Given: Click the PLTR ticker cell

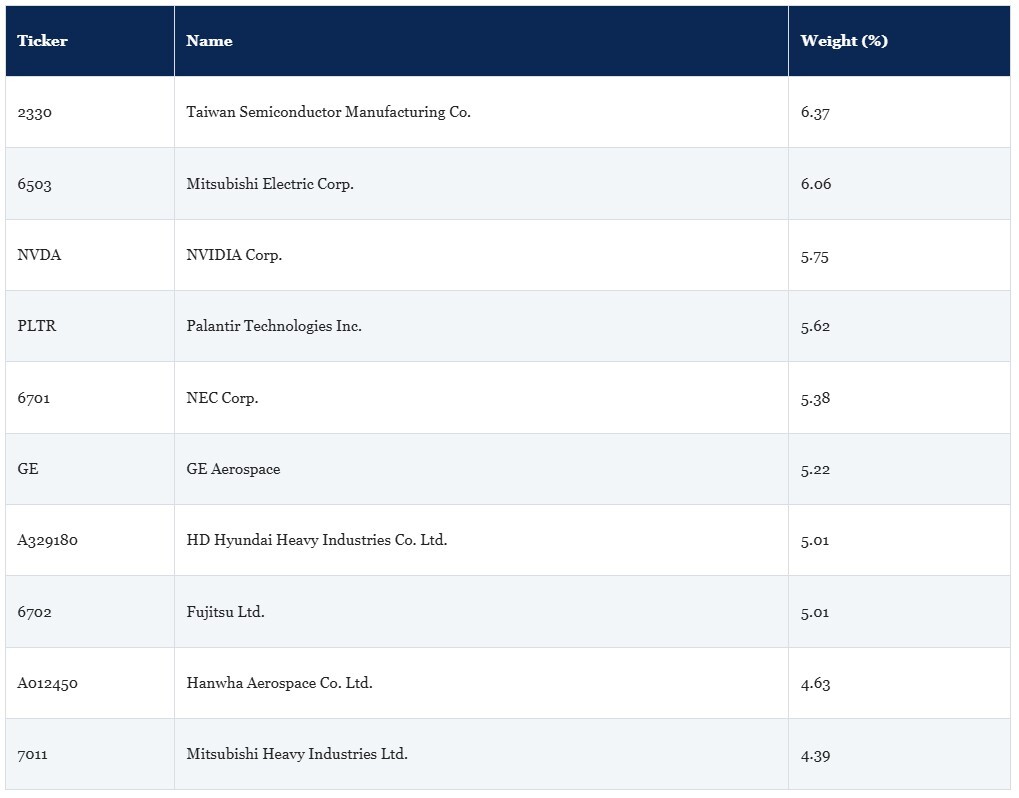Looking at the screenshot, I should [90, 326].
